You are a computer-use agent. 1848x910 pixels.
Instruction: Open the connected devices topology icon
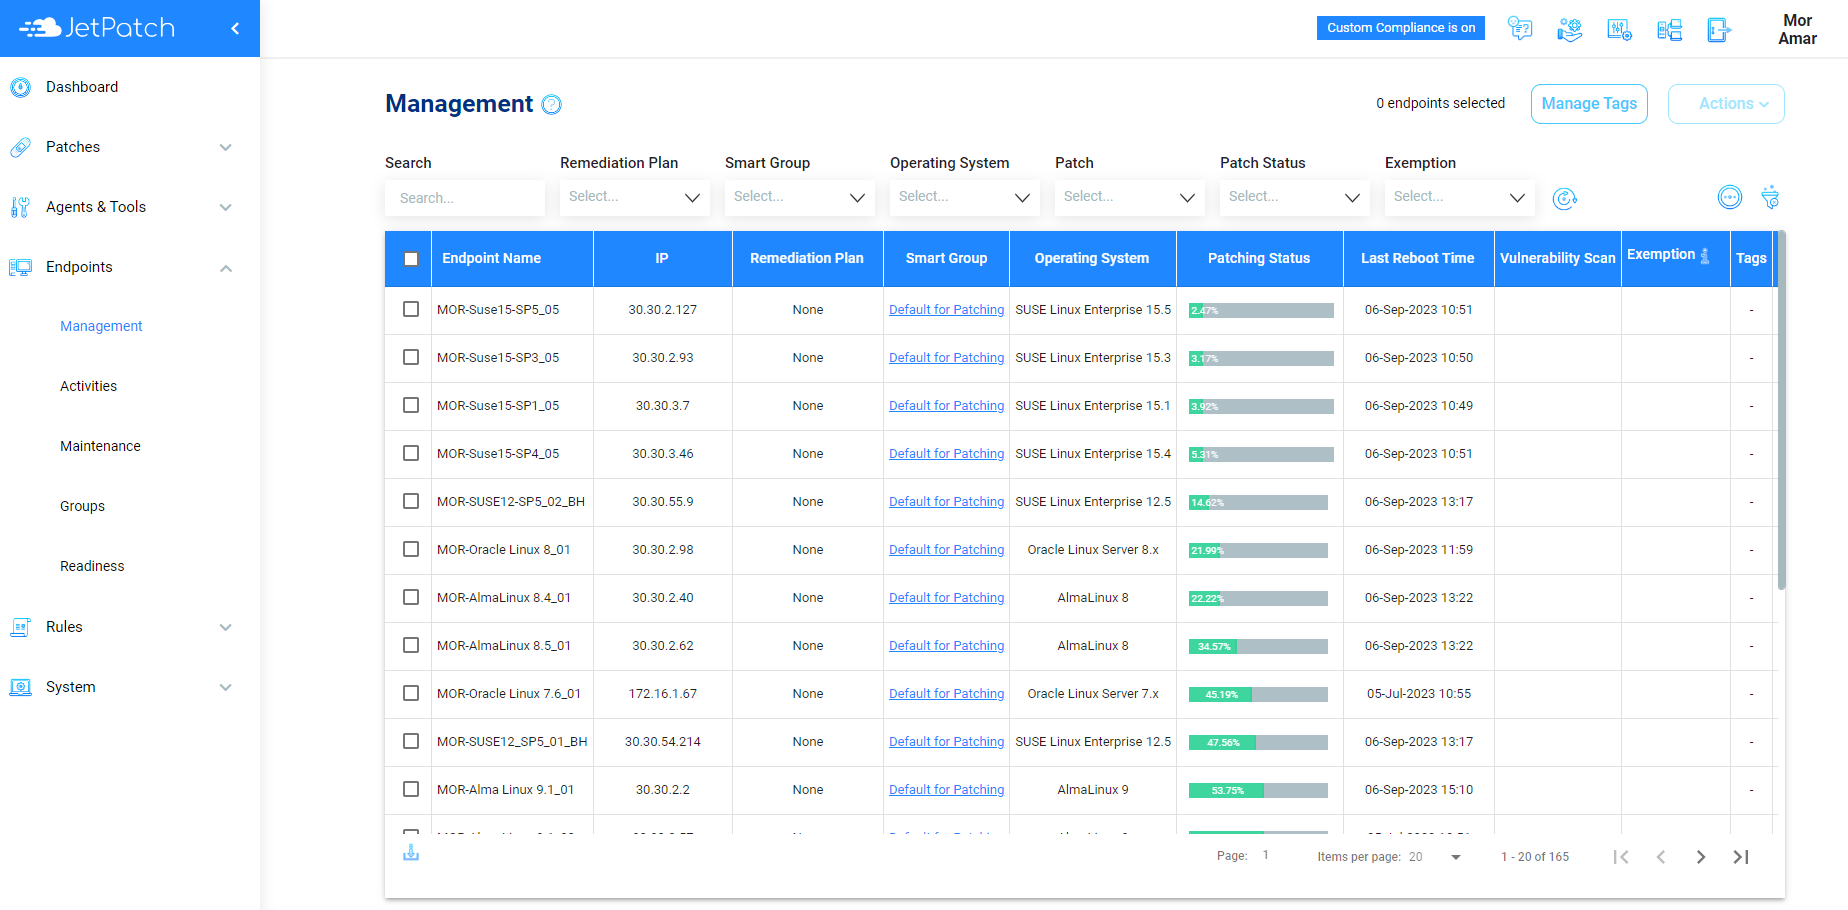[x=1670, y=29]
